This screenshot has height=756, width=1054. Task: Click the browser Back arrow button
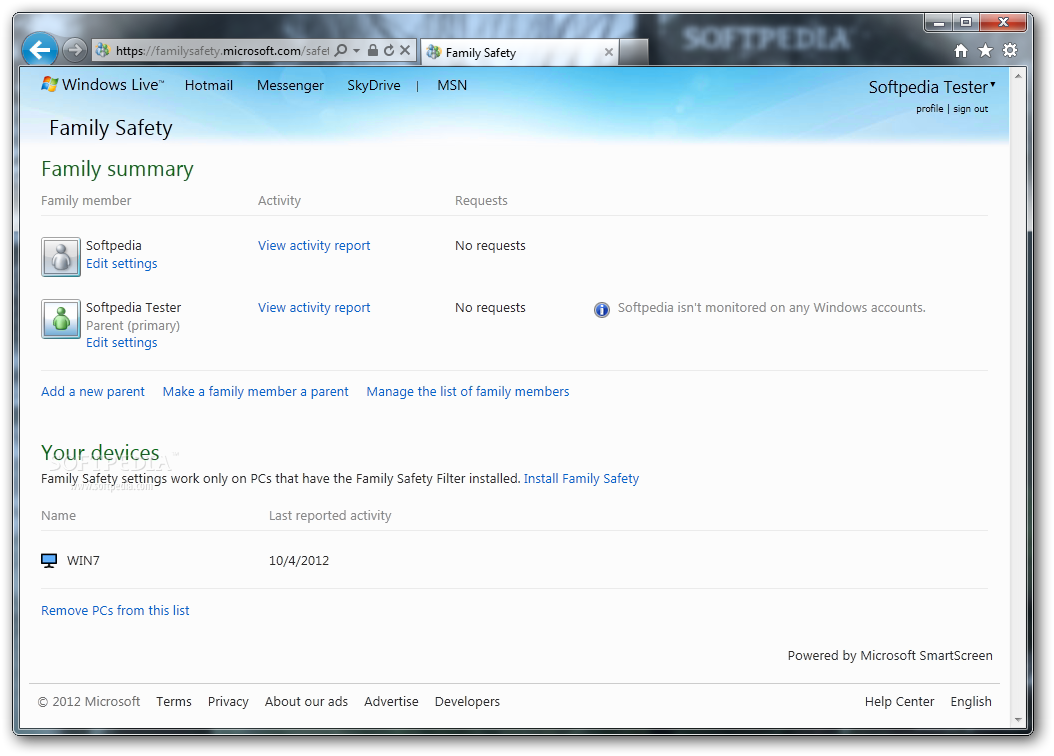click(40, 50)
